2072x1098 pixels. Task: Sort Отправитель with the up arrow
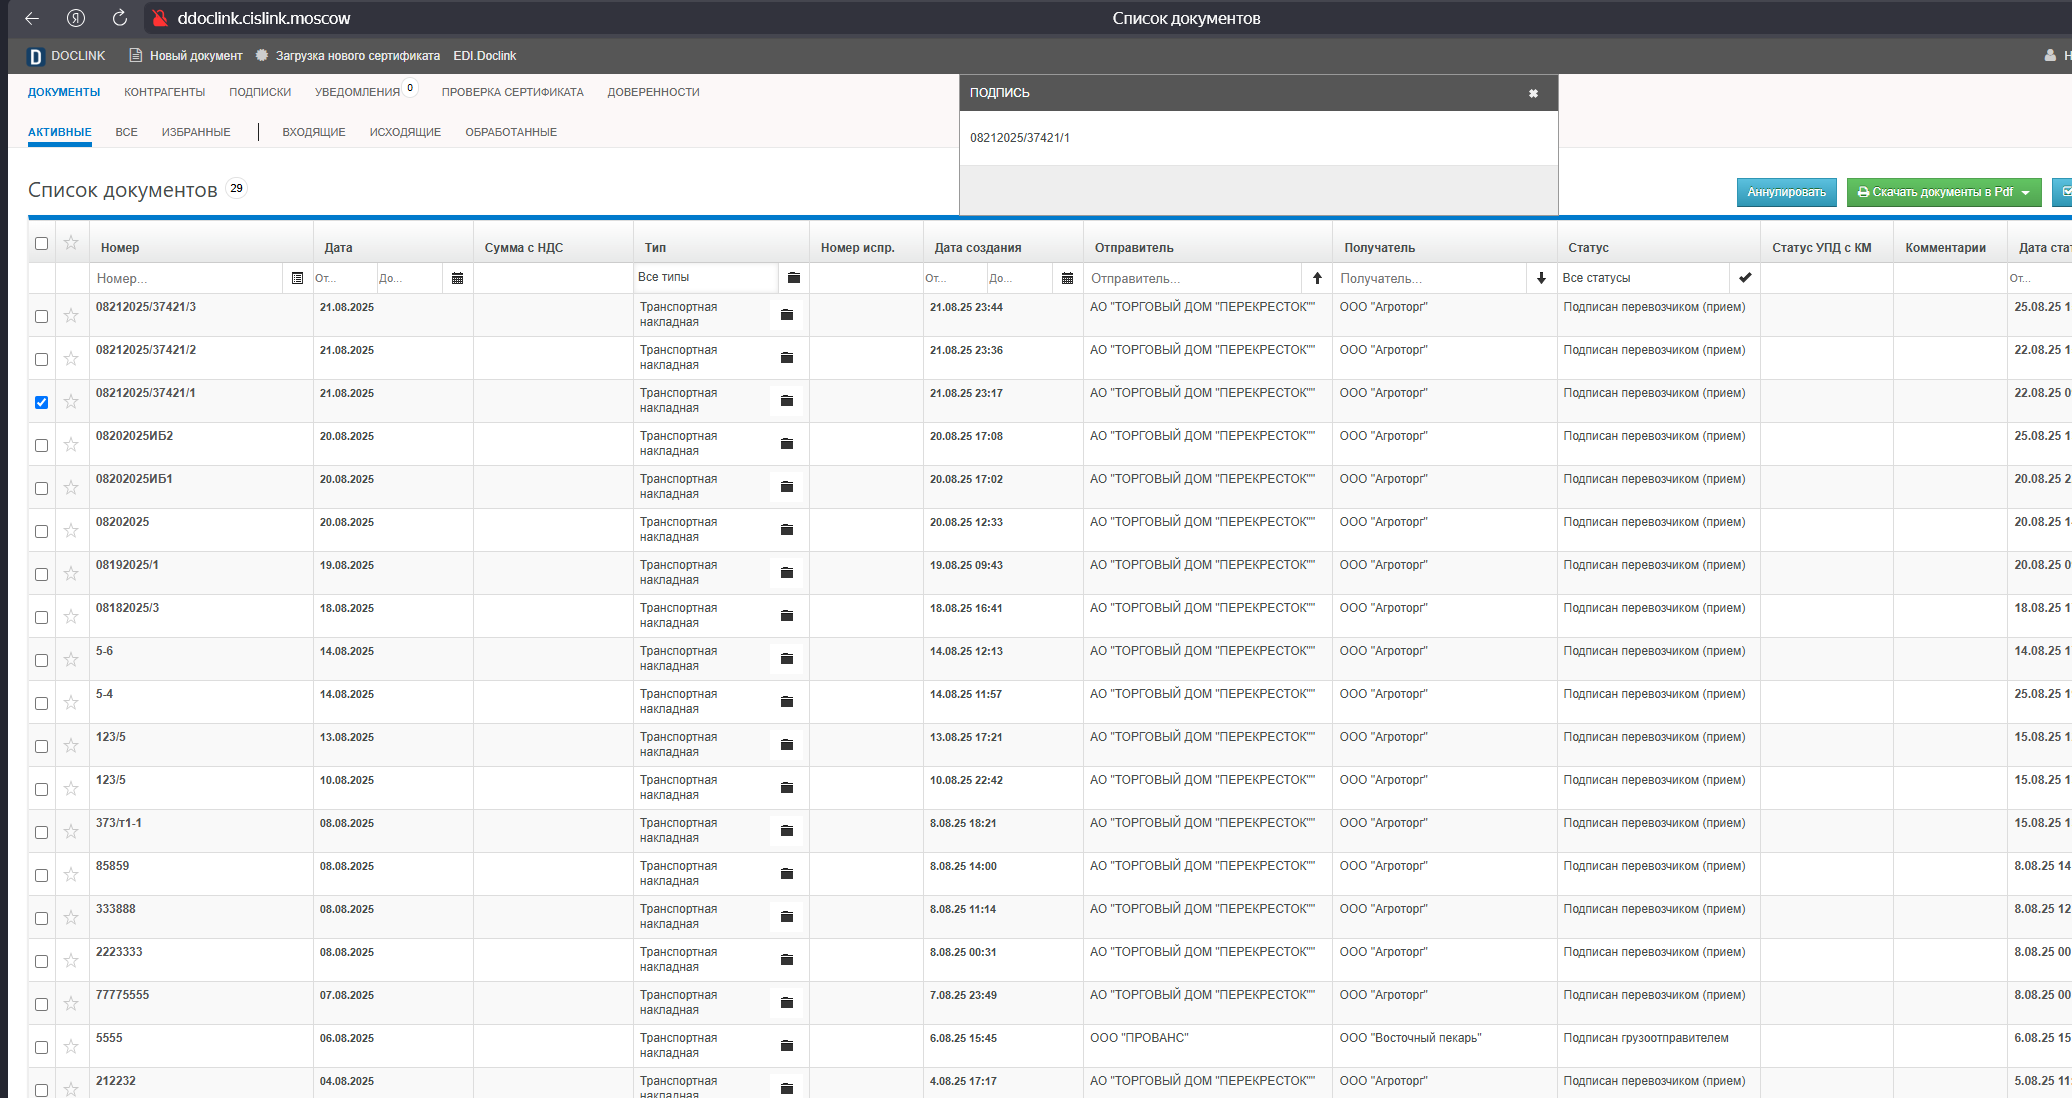coord(1317,278)
